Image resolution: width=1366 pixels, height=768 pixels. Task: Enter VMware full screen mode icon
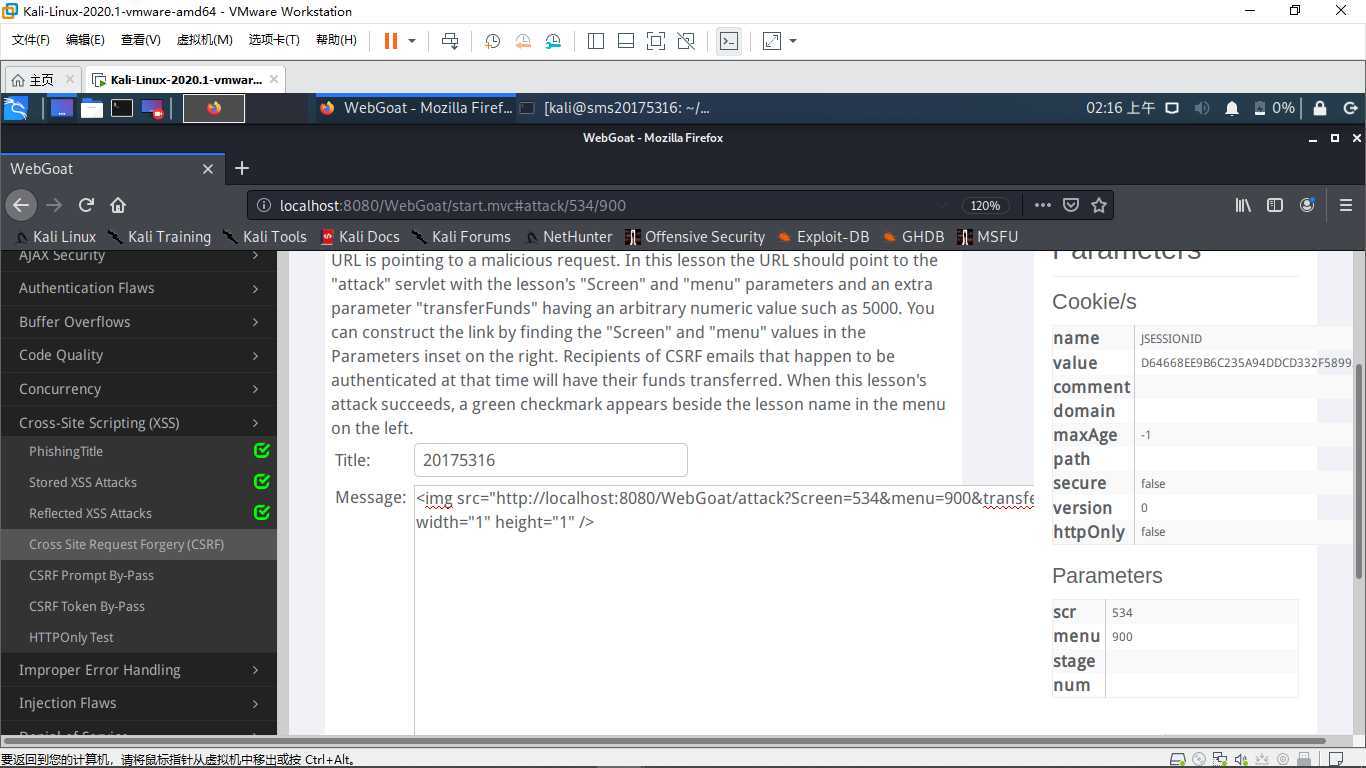click(656, 41)
